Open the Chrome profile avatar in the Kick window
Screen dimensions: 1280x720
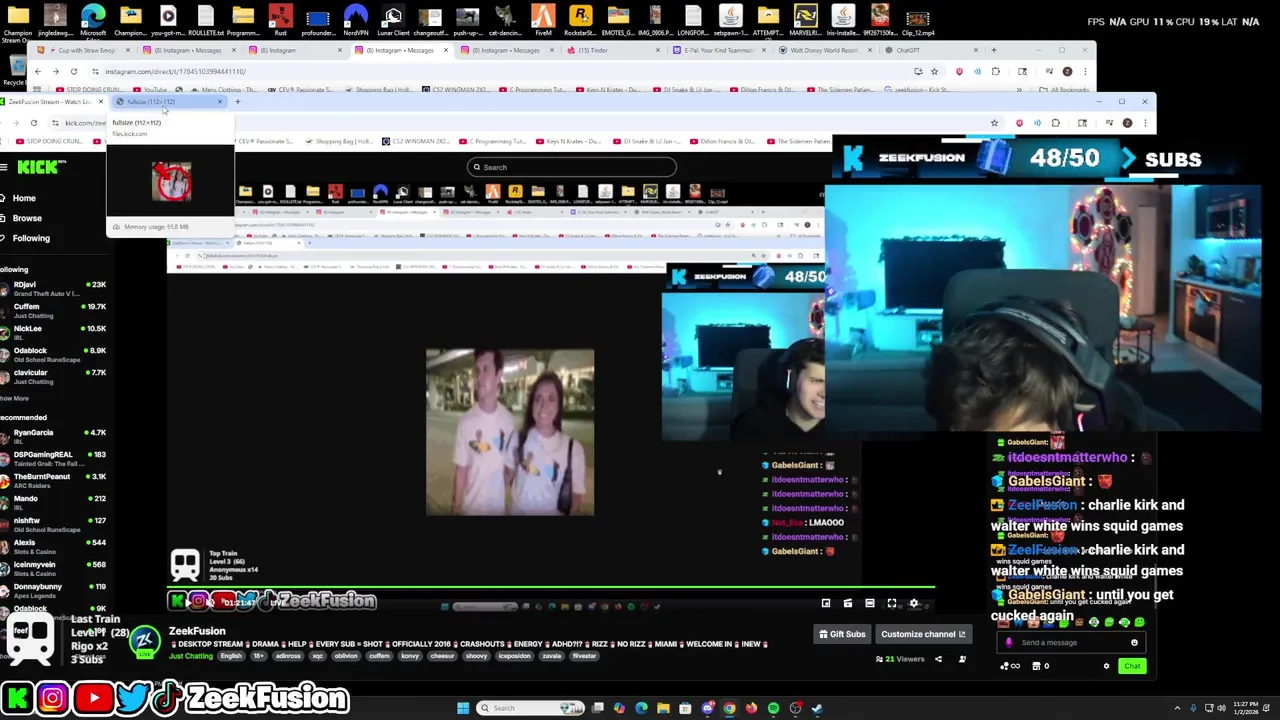pyautogui.click(x=1127, y=123)
